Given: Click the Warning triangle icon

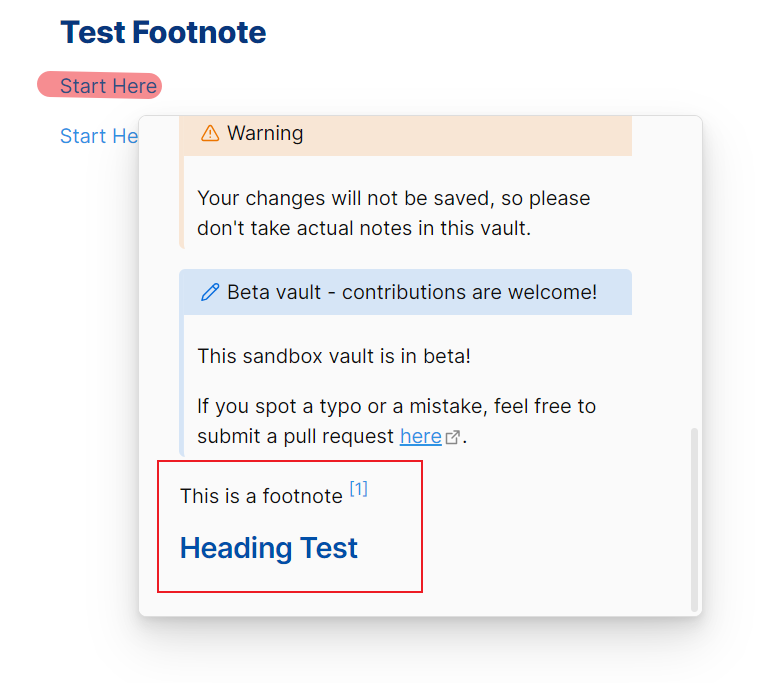Looking at the screenshot, I should (x=210, y=133).
